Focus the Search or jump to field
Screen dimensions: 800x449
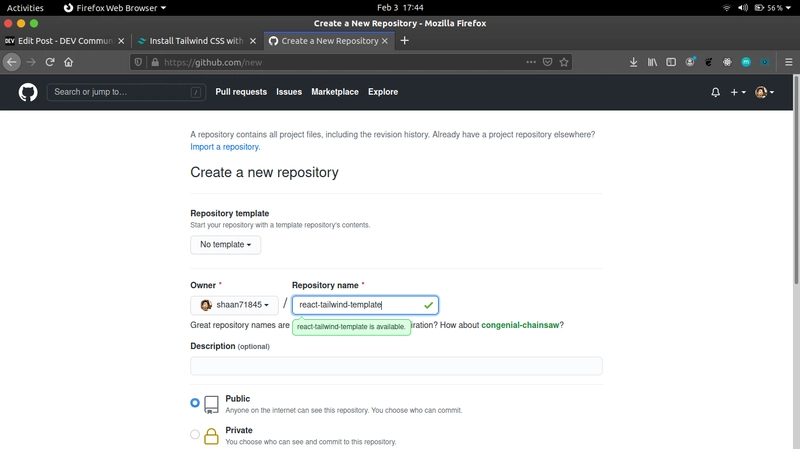[x=126, y=92]
